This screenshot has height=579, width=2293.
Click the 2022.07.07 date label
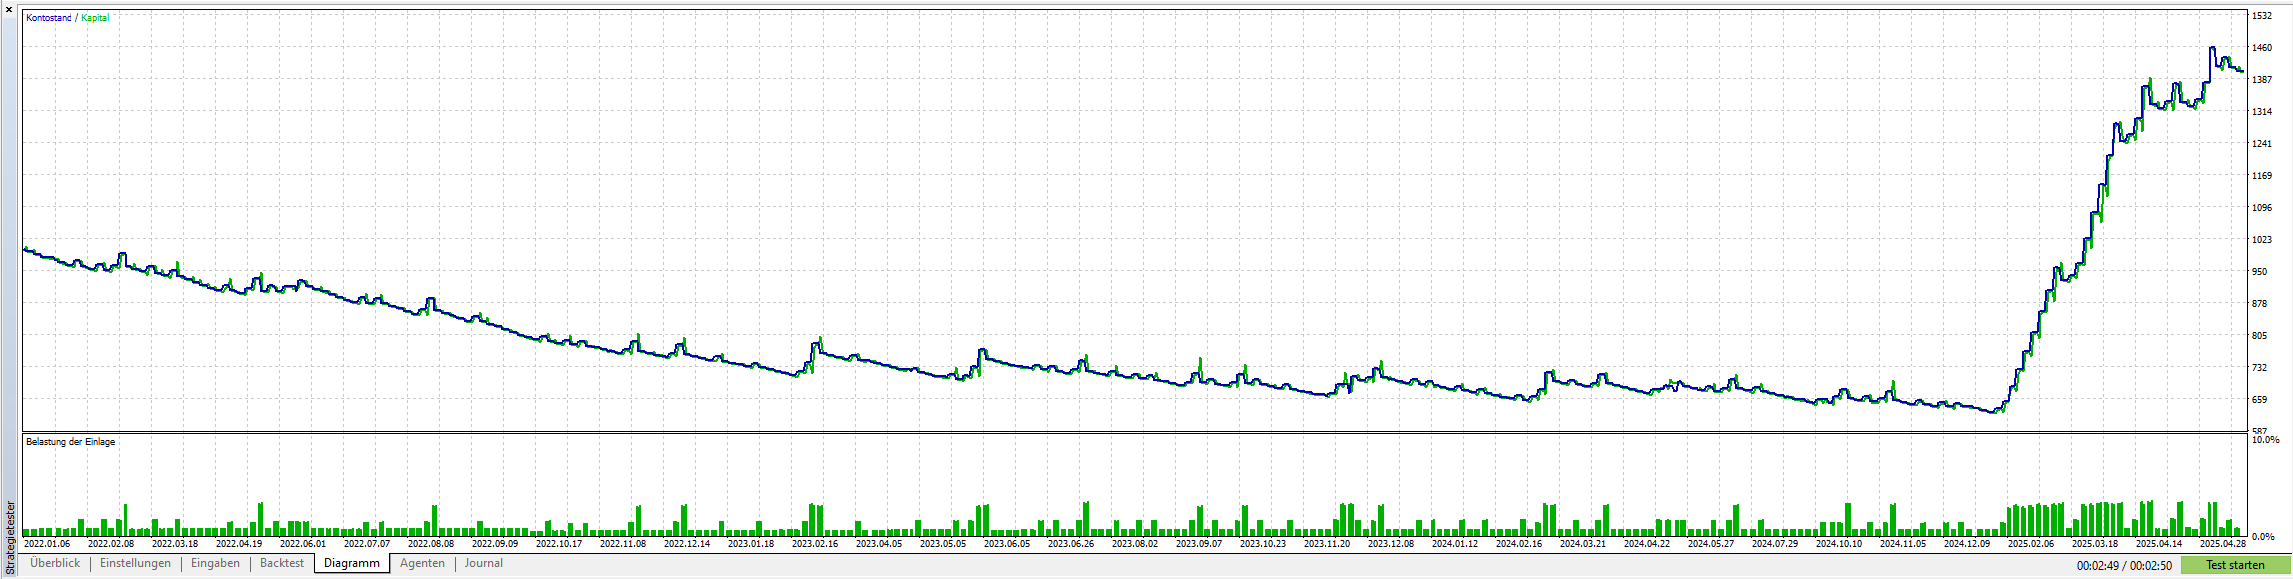pos(367,544)
